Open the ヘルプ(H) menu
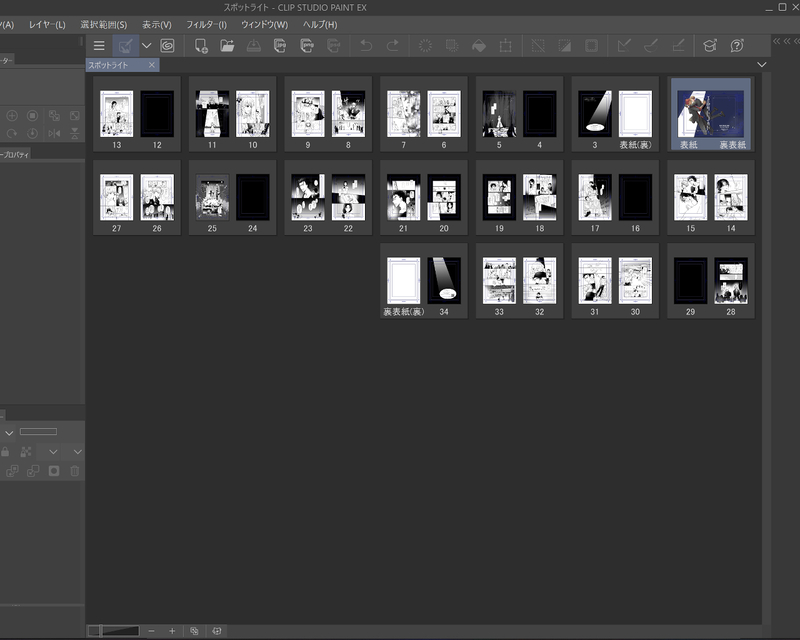The width and height of the screenshot is (800, 640). pyautogui.click(x=320, y=24)
